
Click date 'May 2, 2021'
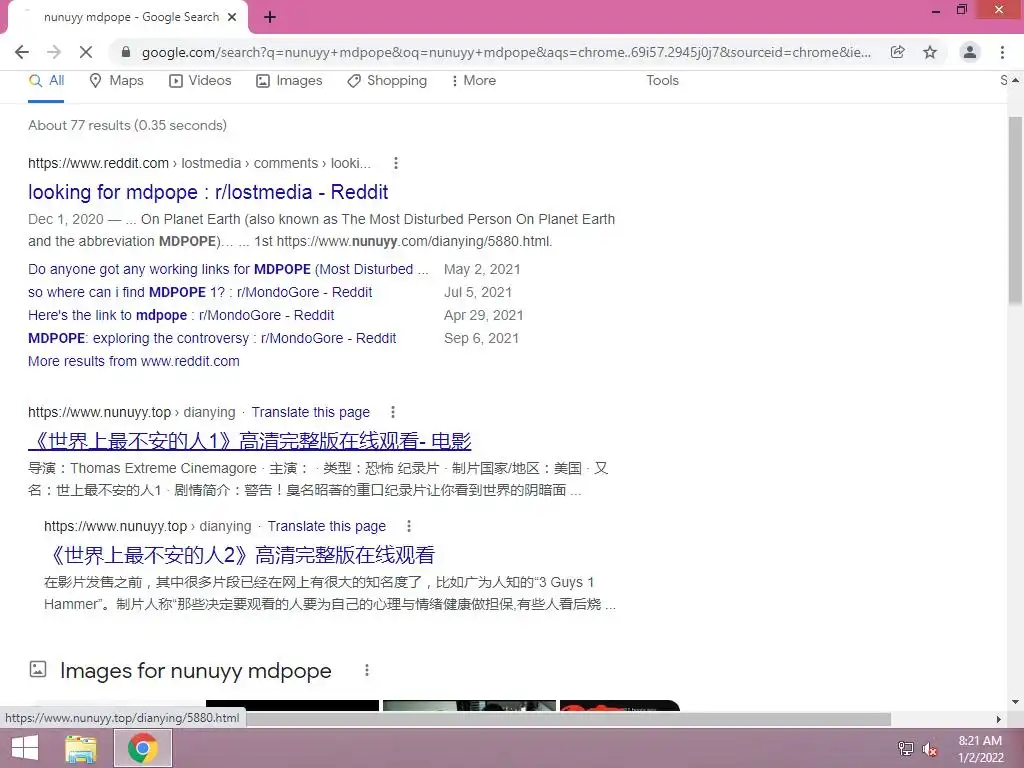(482, 269)
